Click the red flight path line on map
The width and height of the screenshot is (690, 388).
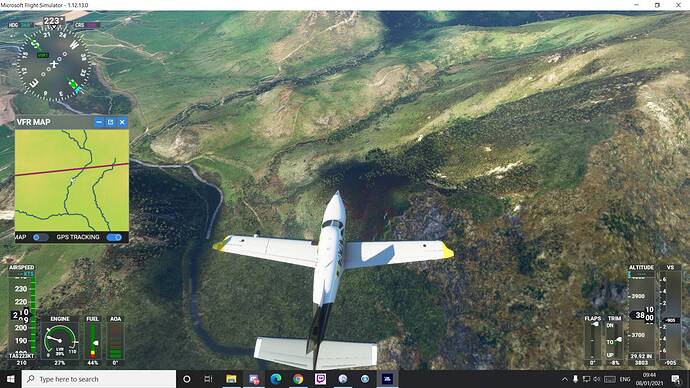[72, 169]
